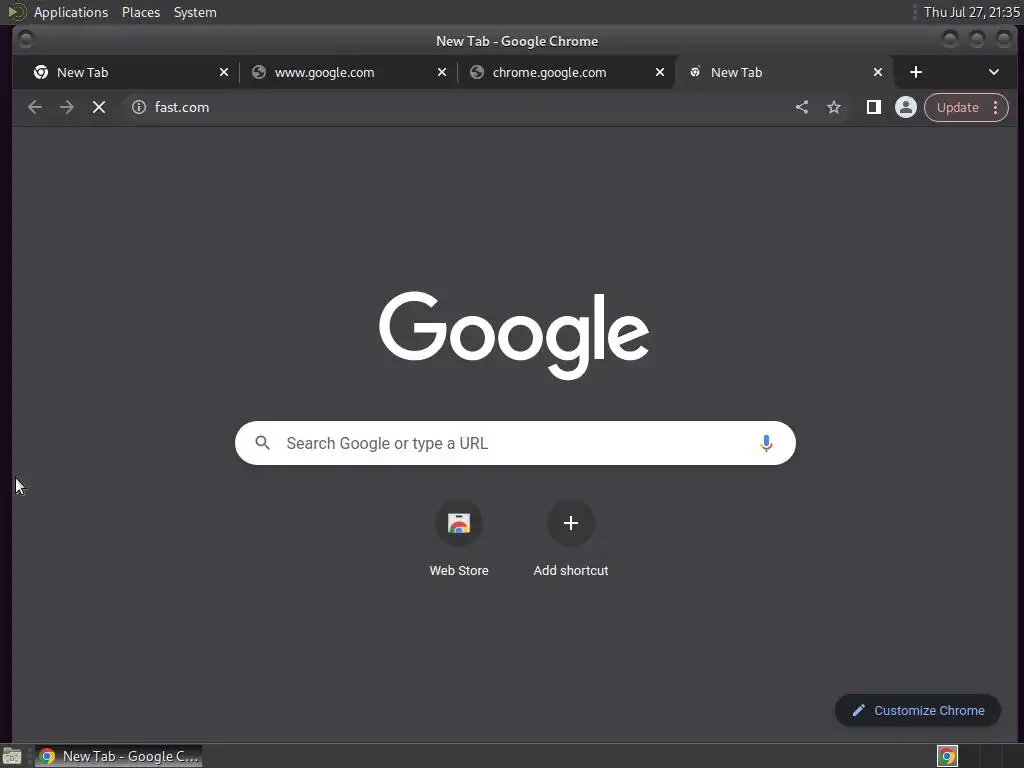Select Chrome window in the taskbar
The width and height of the screenshot is (1024, 768).
tap(118, 756)
